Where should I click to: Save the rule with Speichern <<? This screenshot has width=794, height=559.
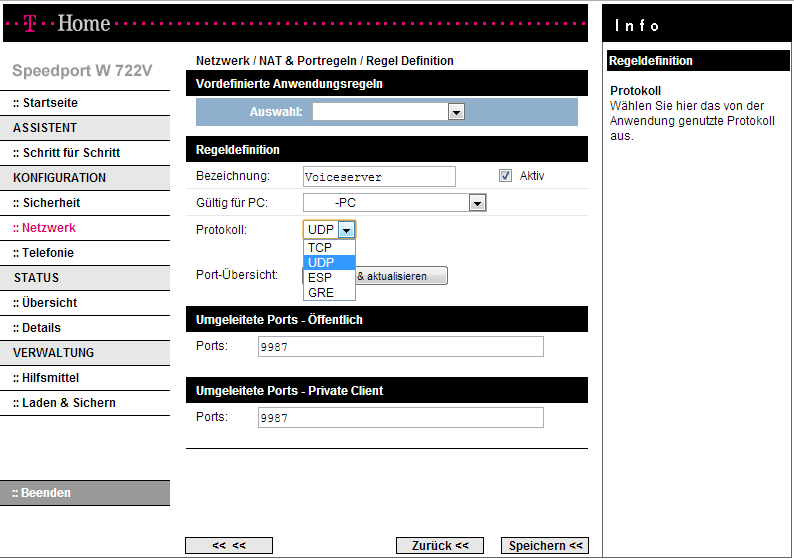point(545,545)
